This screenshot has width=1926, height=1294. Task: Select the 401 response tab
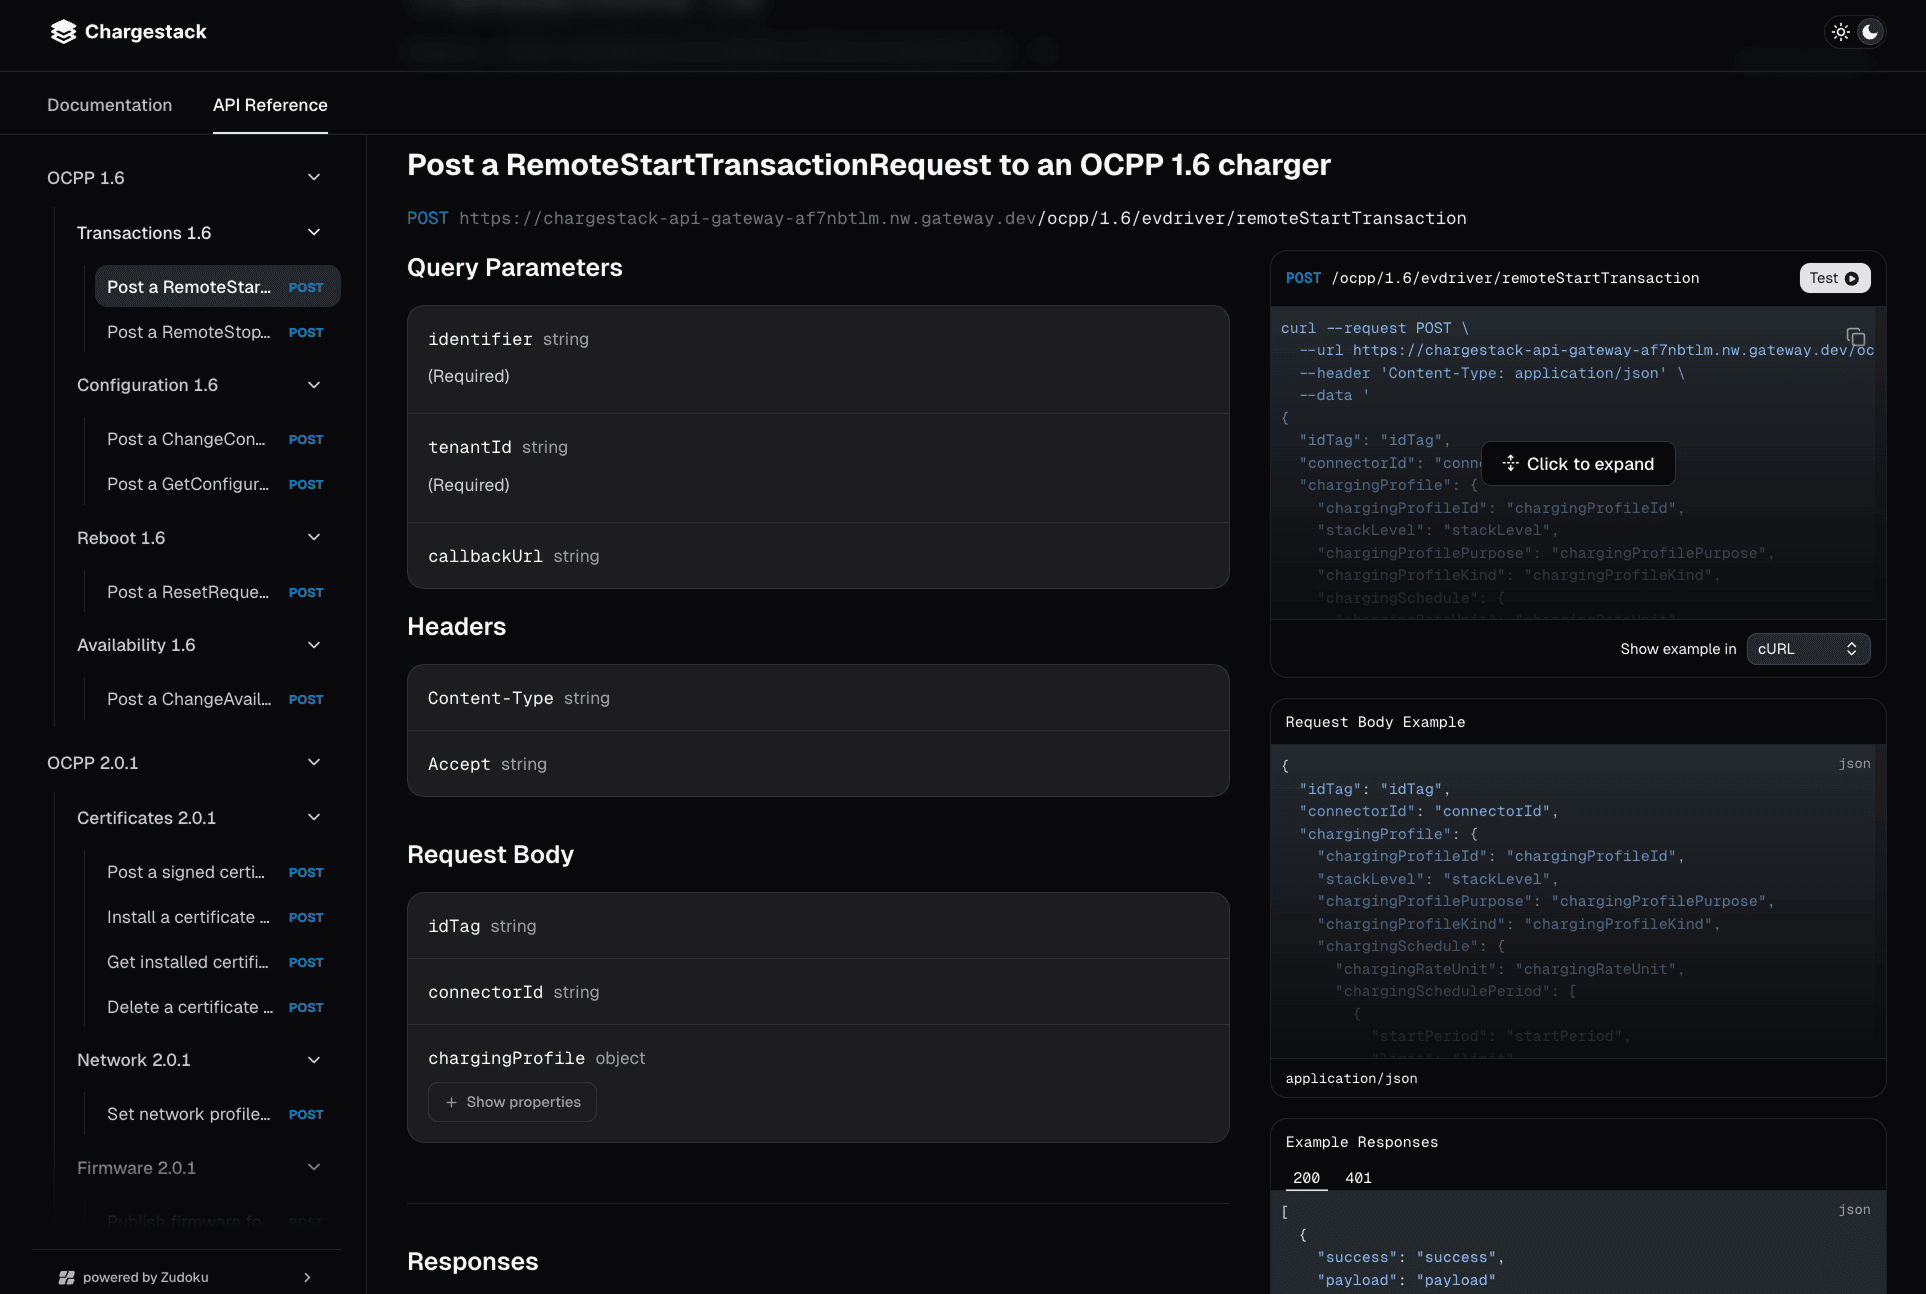coord(1358,1178)
